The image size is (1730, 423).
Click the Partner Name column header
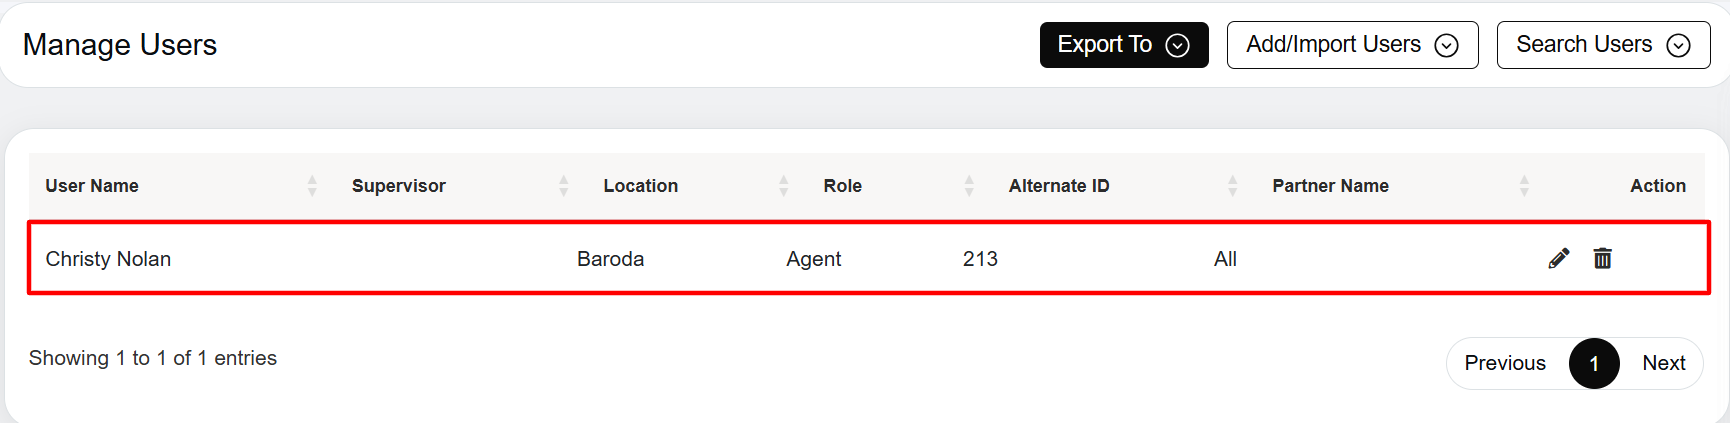1330,186
